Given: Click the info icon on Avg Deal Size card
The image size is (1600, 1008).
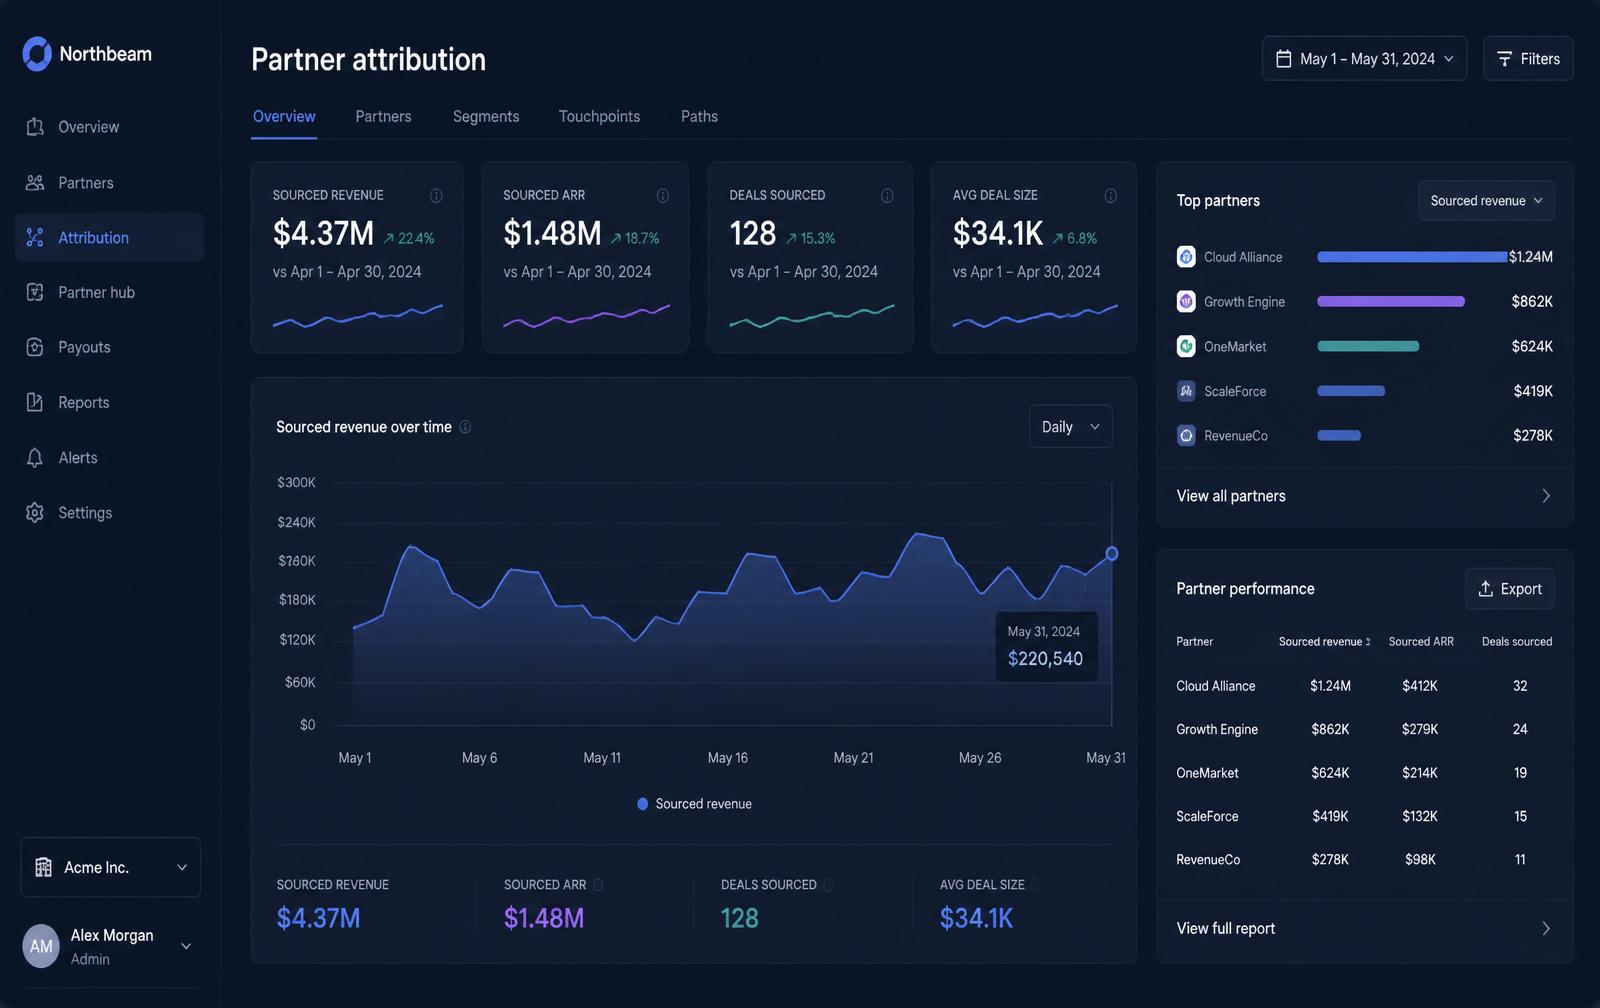Looking at the screenshot, I should pos(1111,195).
